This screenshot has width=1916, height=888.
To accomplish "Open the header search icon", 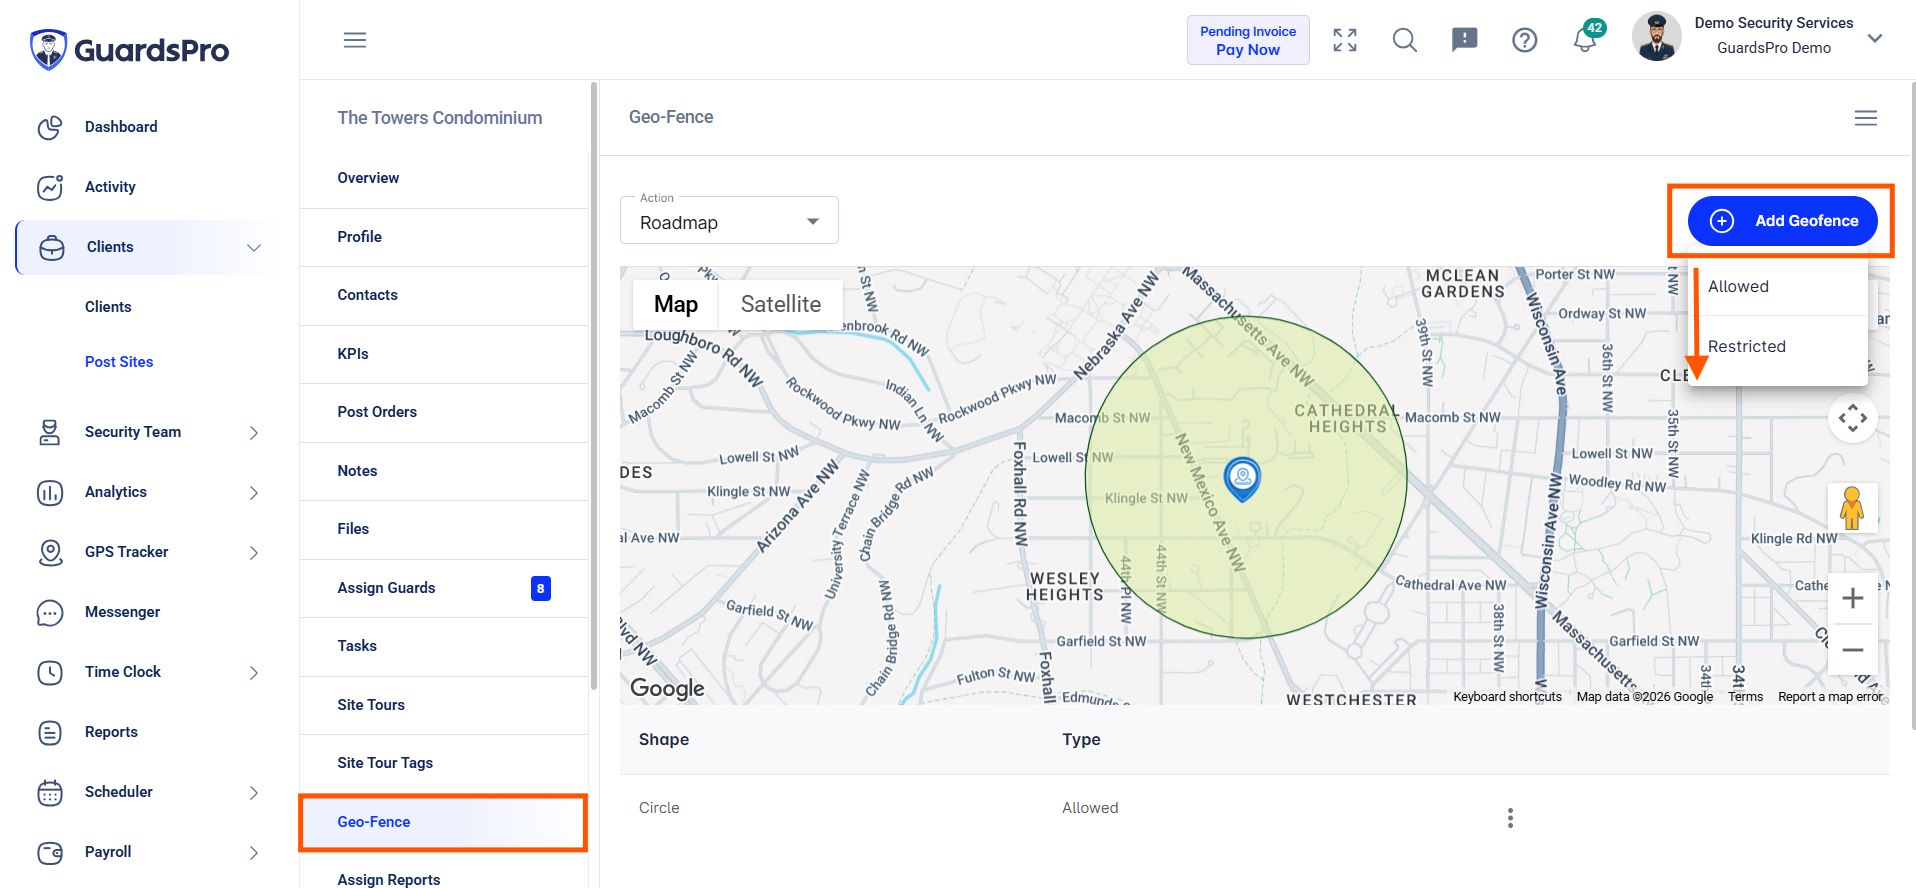I will click(1405, 40).
